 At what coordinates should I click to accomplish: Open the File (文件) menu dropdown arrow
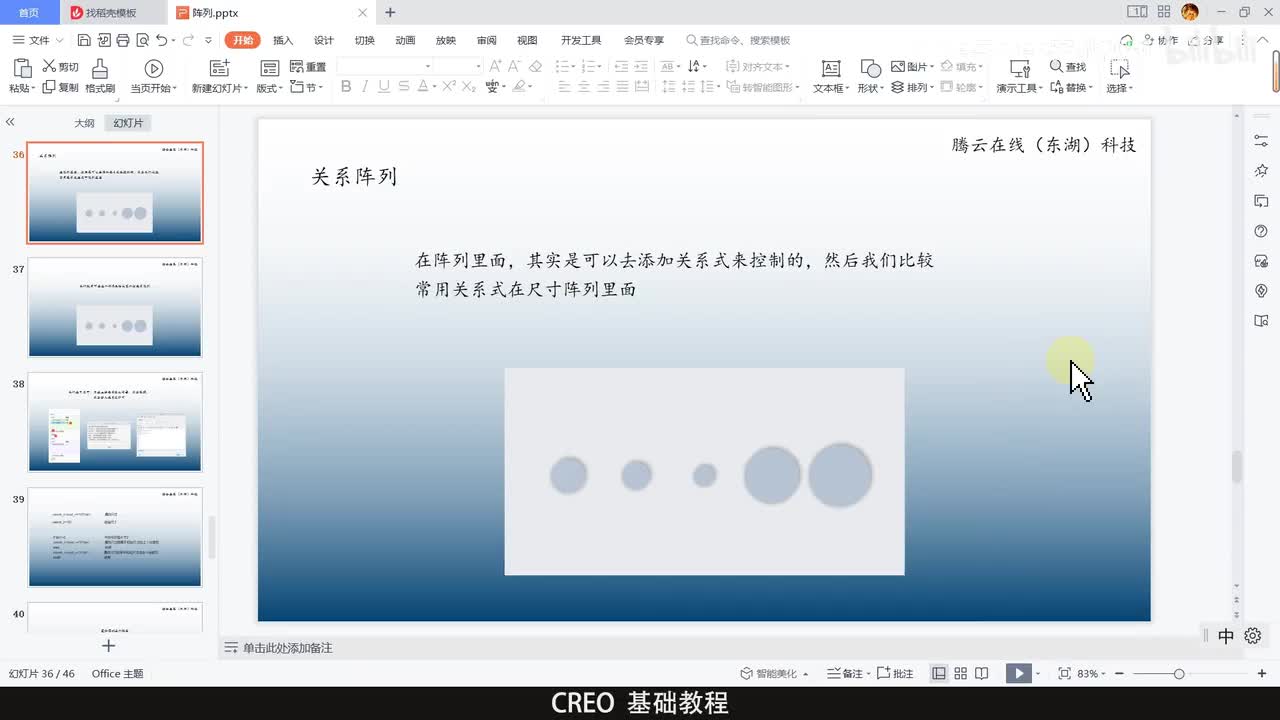(60, 40)
